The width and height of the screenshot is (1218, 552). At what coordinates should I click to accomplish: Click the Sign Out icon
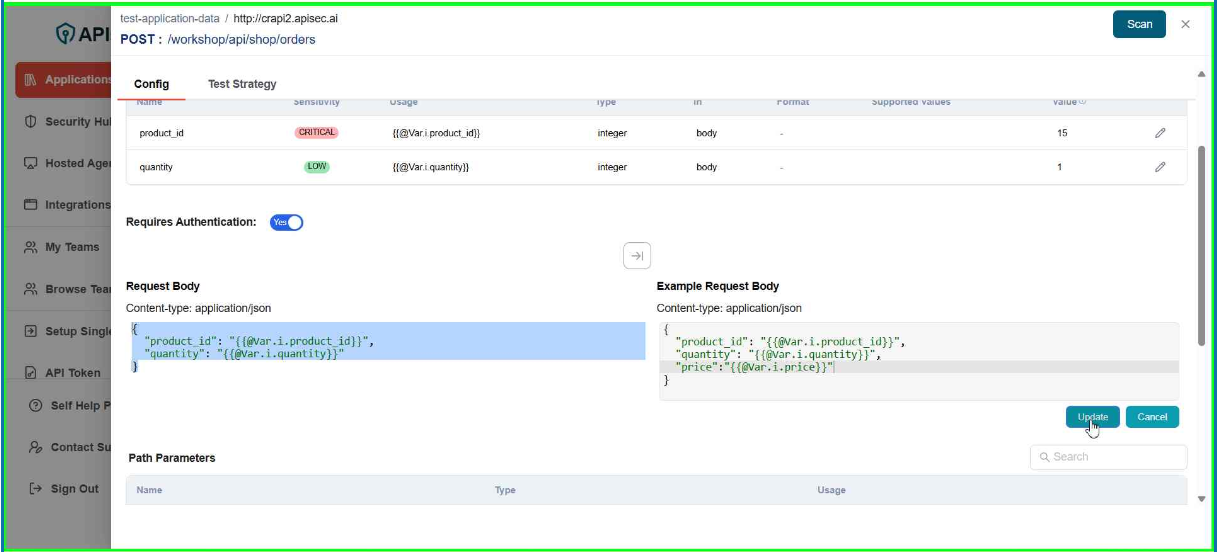coord(36,489)
